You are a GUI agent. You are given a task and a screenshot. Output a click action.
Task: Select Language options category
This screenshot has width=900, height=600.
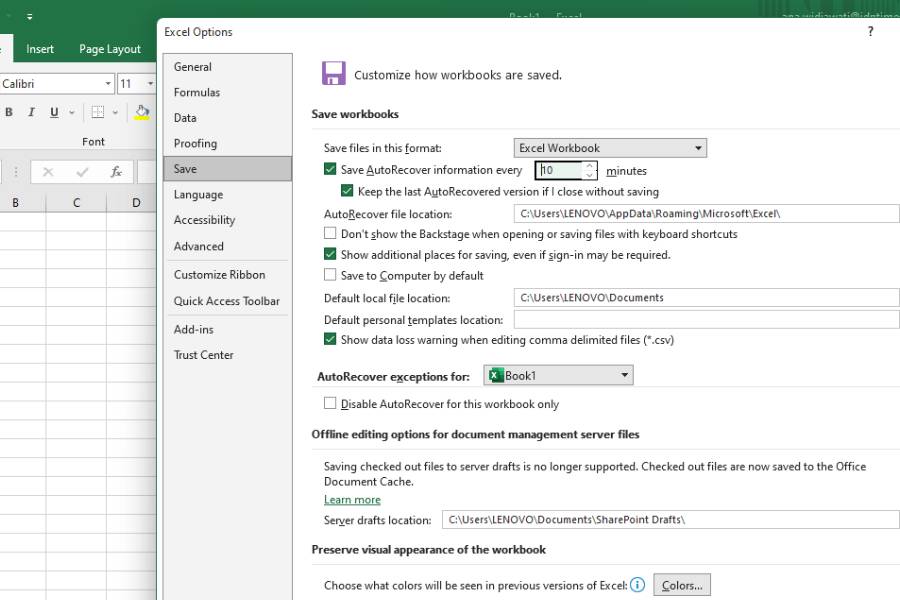click(x=228, y=194)
